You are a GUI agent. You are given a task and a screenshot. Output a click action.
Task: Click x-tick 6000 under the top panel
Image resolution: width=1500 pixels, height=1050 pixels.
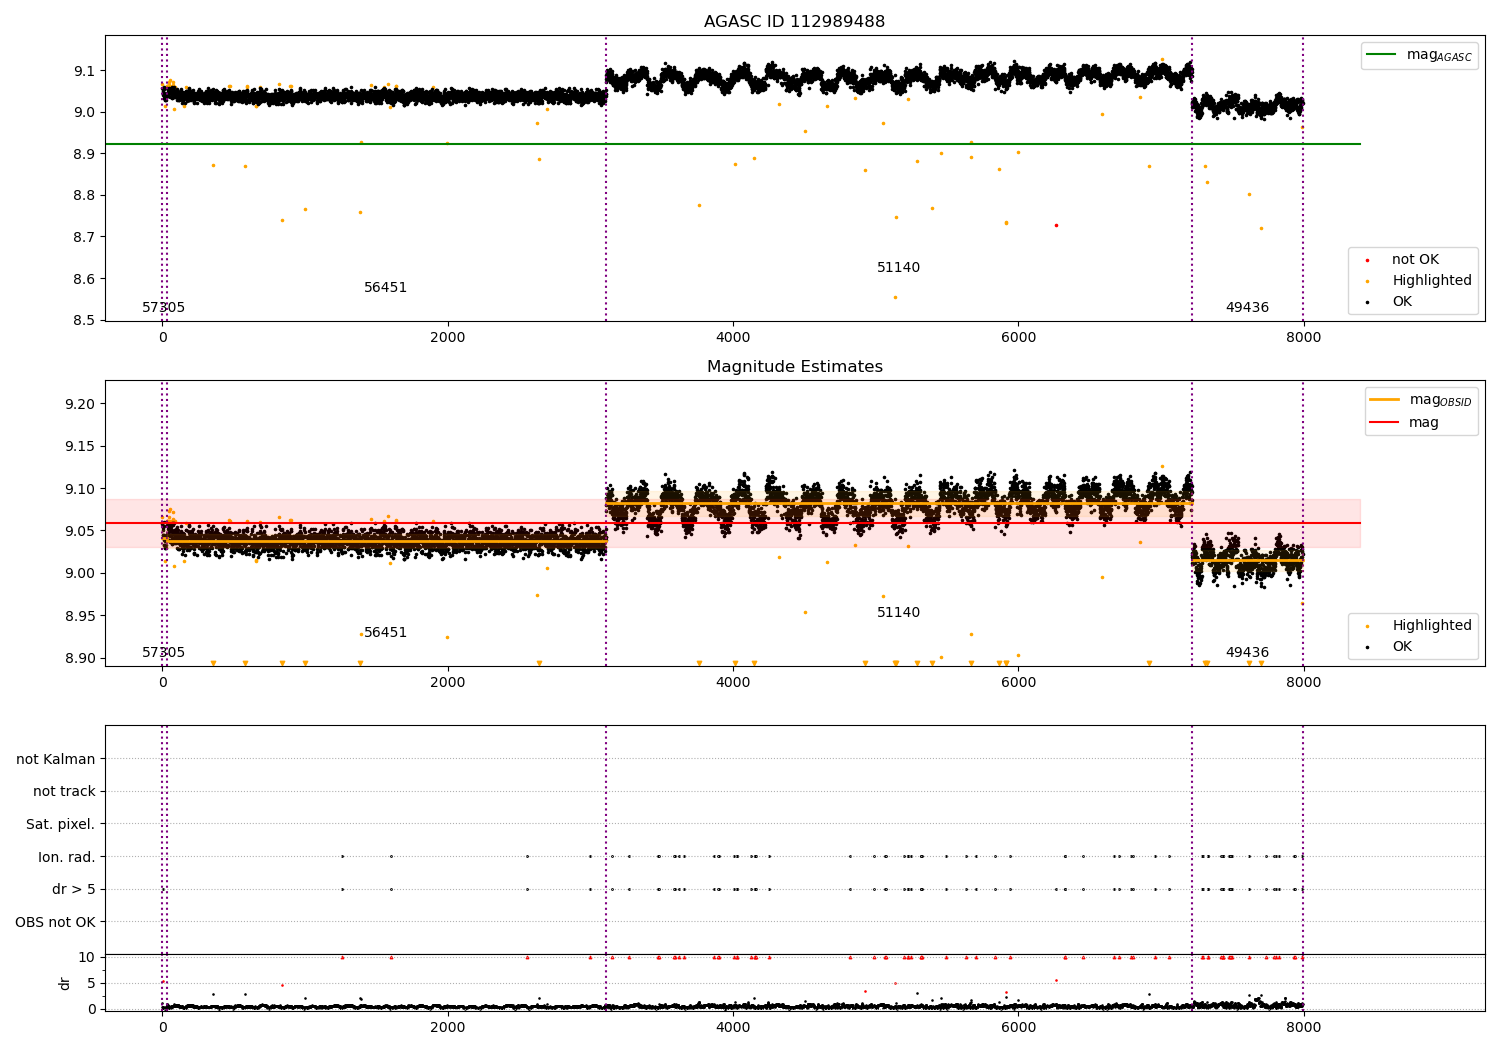[x=1018, y=338]
